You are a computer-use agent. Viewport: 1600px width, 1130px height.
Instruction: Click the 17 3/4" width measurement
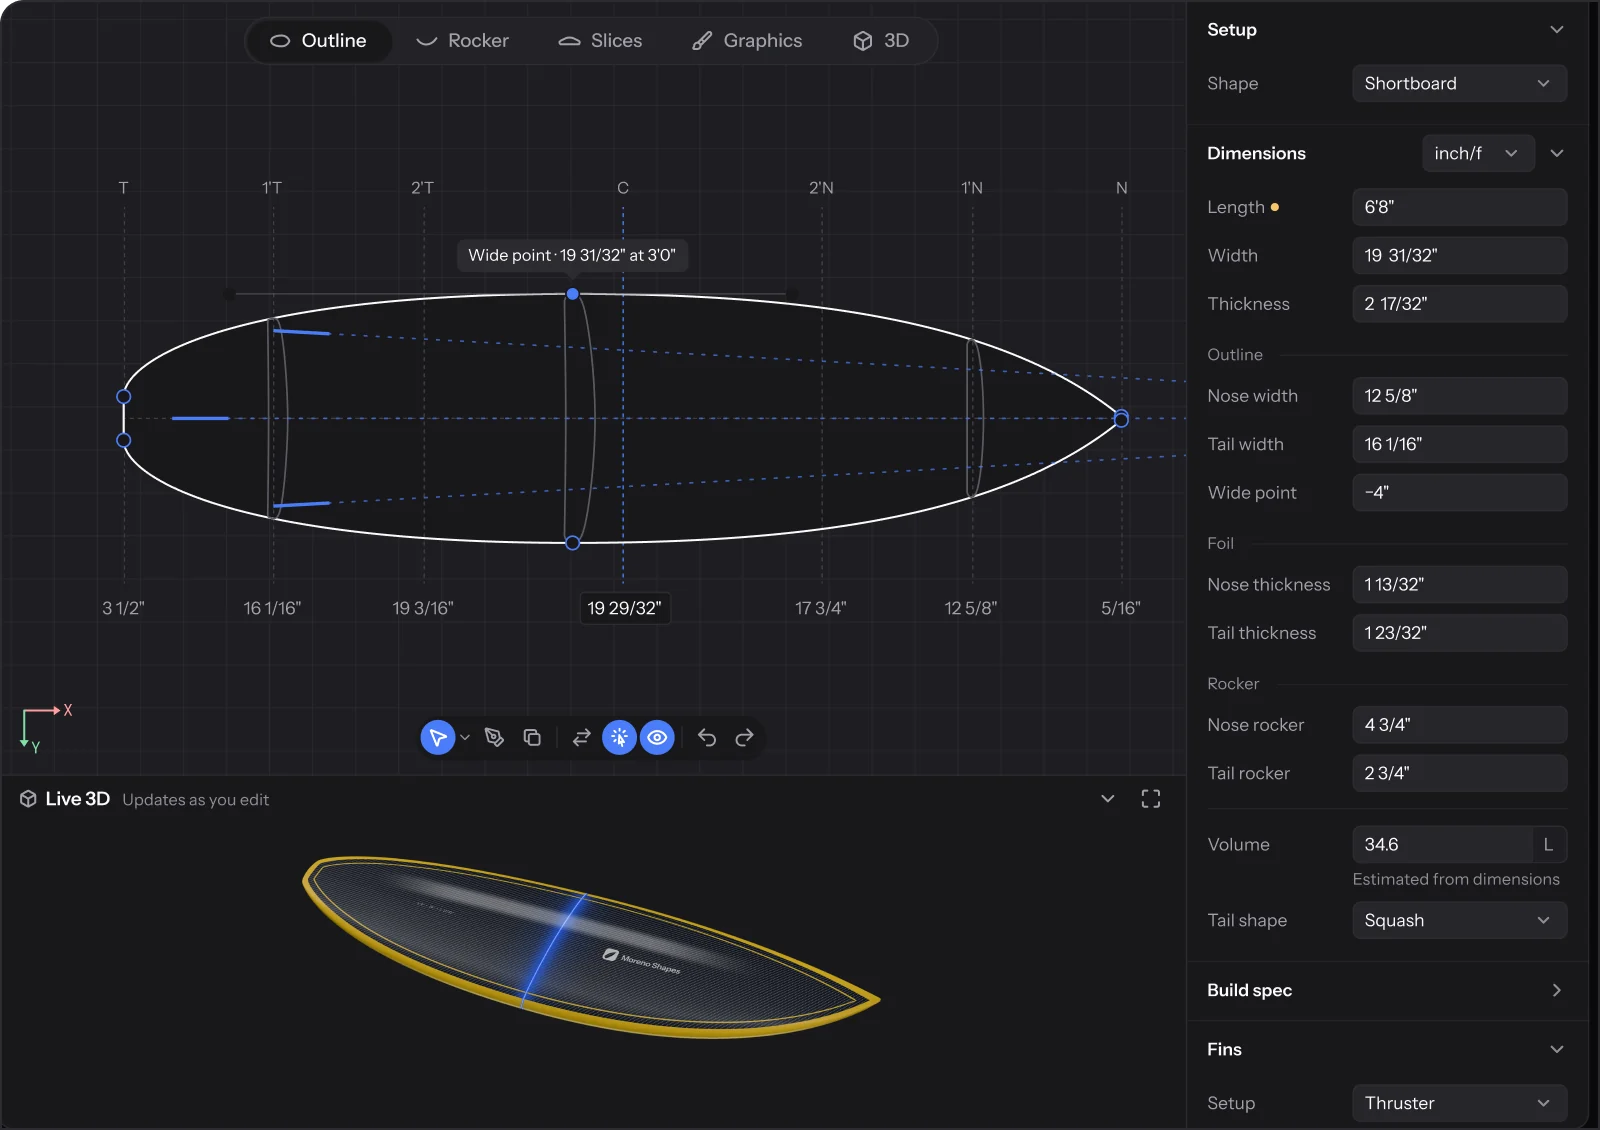click(821, 608)
